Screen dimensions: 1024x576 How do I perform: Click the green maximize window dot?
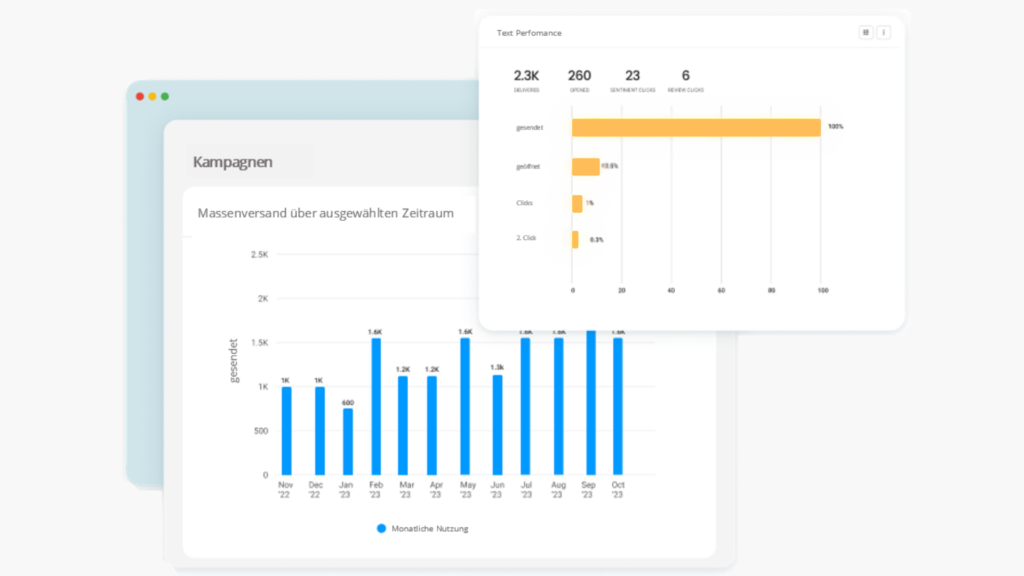point(165,96)
